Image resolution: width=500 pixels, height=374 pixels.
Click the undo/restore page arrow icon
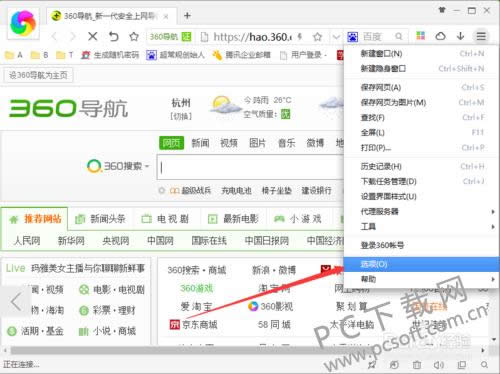point(113,36)
